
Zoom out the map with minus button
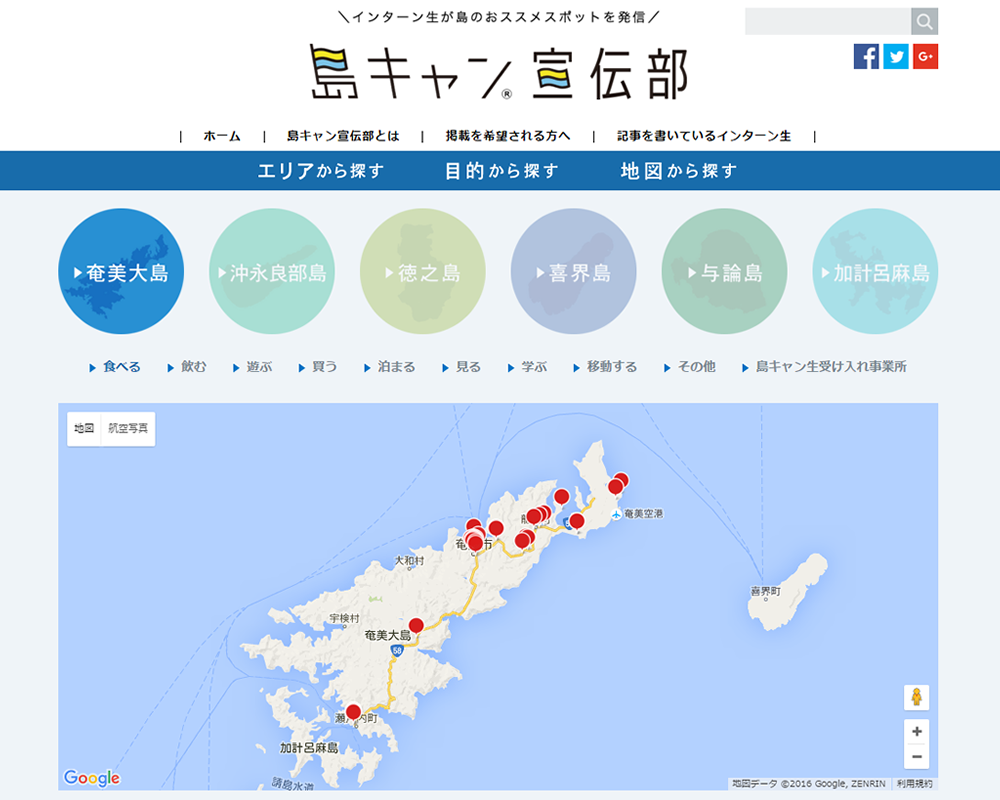click(916, 757)
